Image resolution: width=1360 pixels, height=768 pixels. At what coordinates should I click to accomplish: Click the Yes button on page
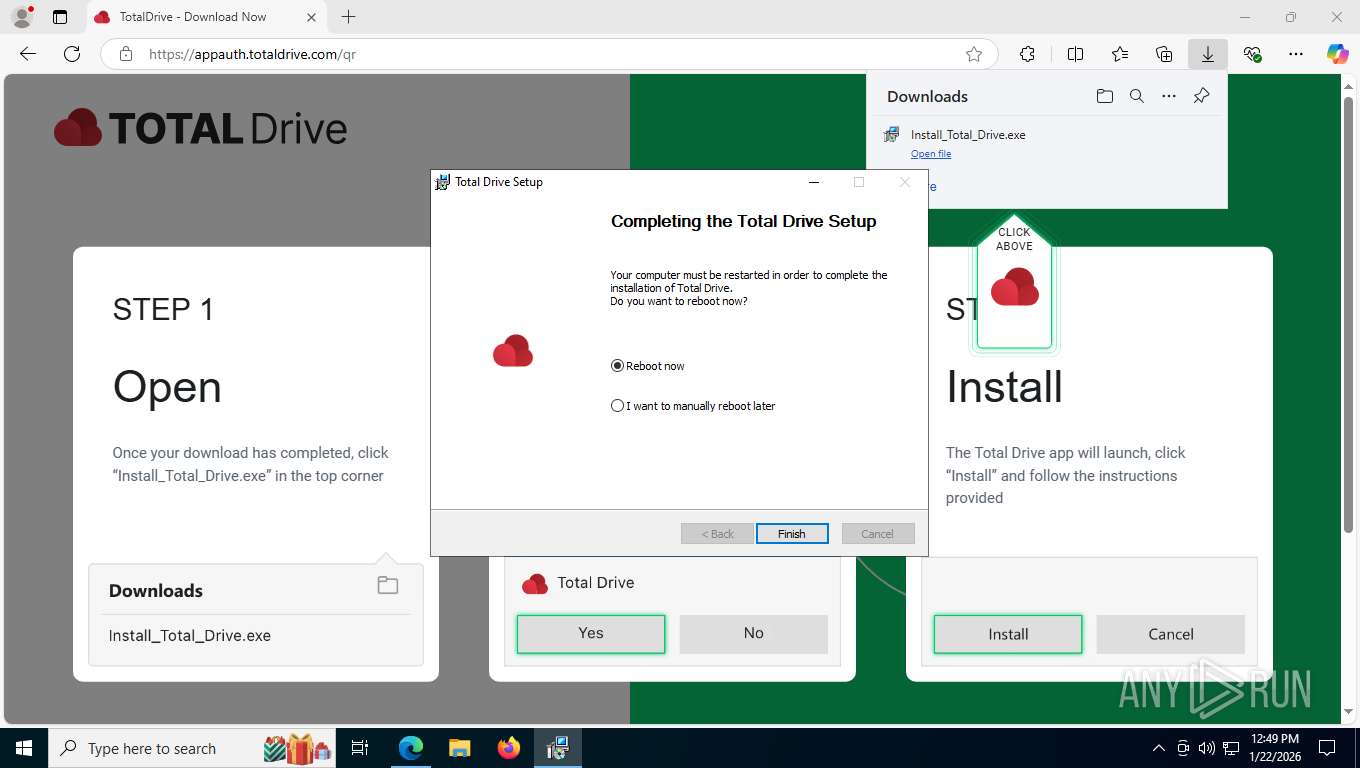pyautogui.click(x=591, y=634)
